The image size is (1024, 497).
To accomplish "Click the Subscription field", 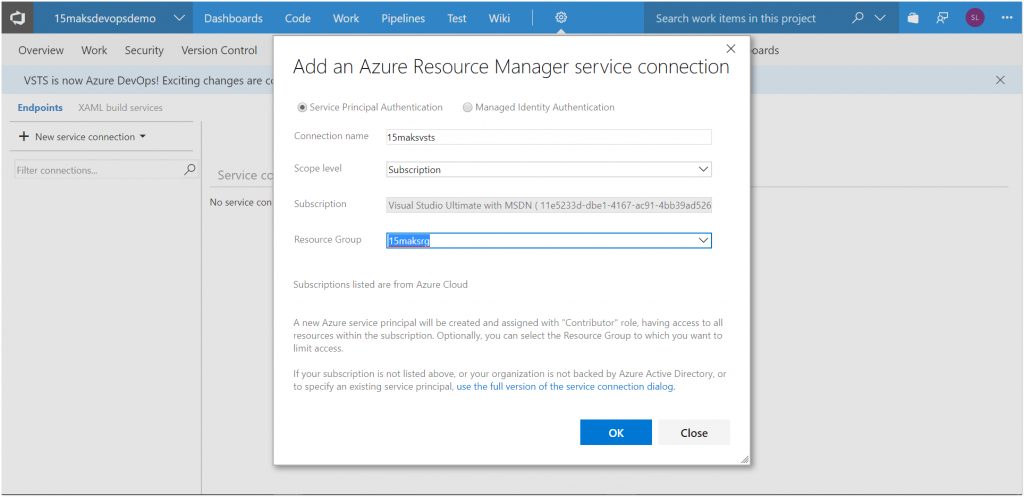I will click(549, 205).
